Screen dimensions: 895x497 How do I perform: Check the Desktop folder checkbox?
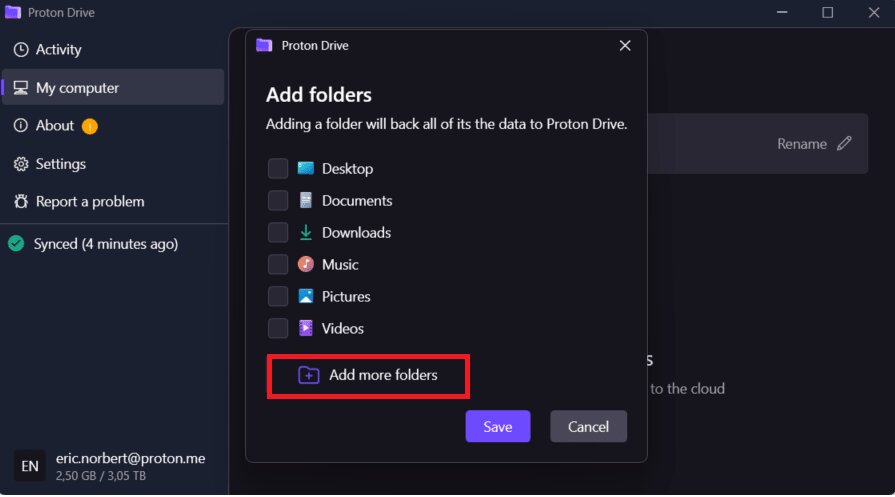click(278, 168)
